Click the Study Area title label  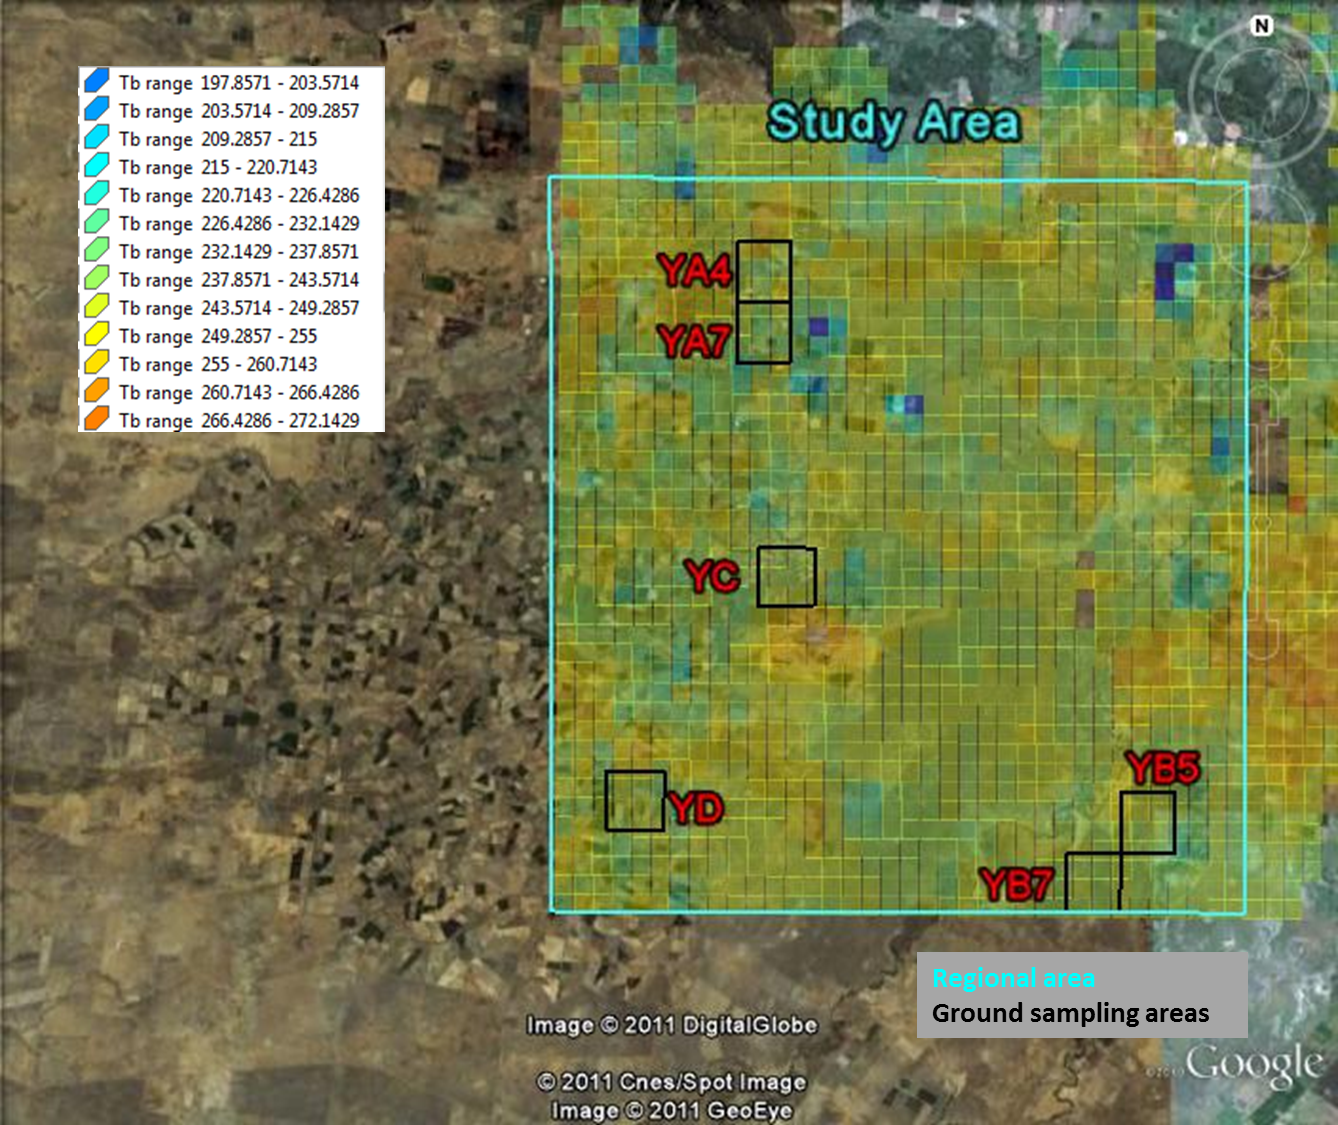(x=893, y=123)
